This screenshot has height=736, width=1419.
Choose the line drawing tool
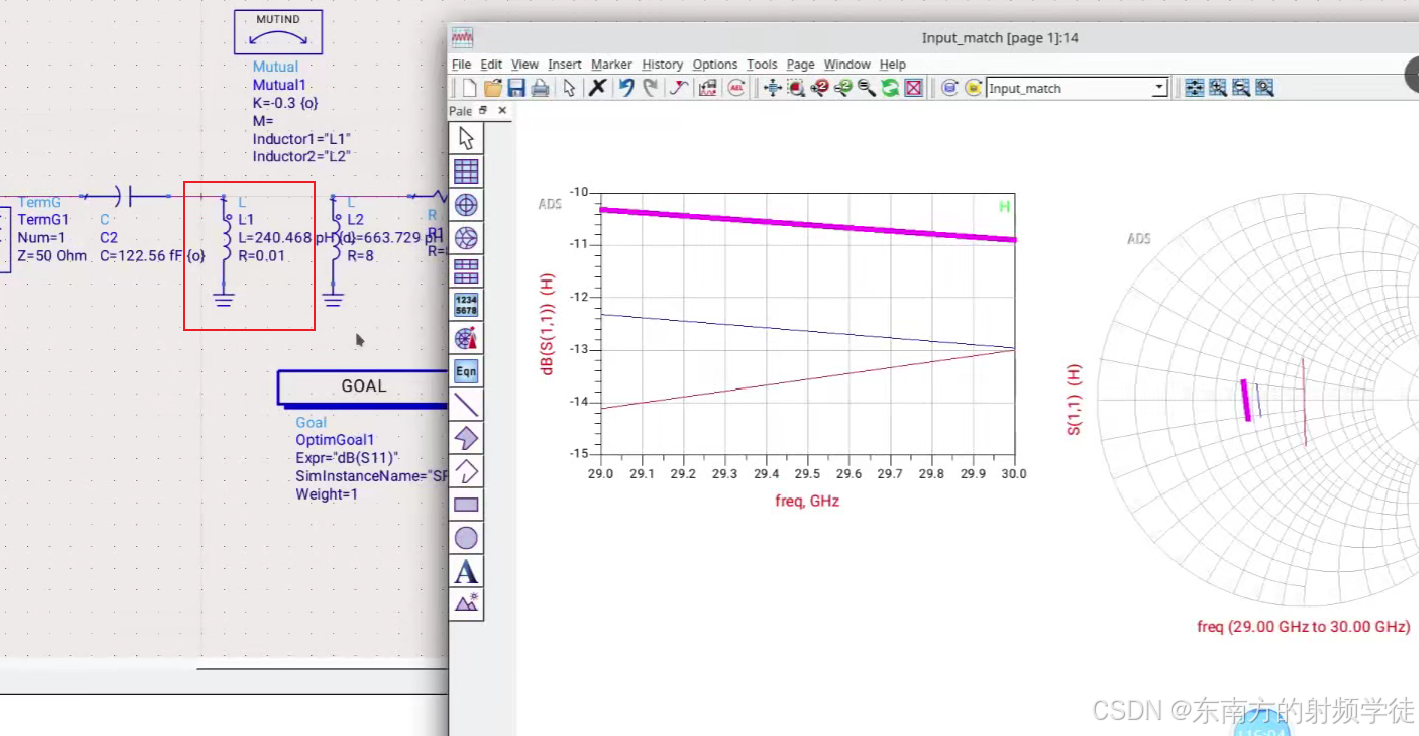[x=466, y=405]
